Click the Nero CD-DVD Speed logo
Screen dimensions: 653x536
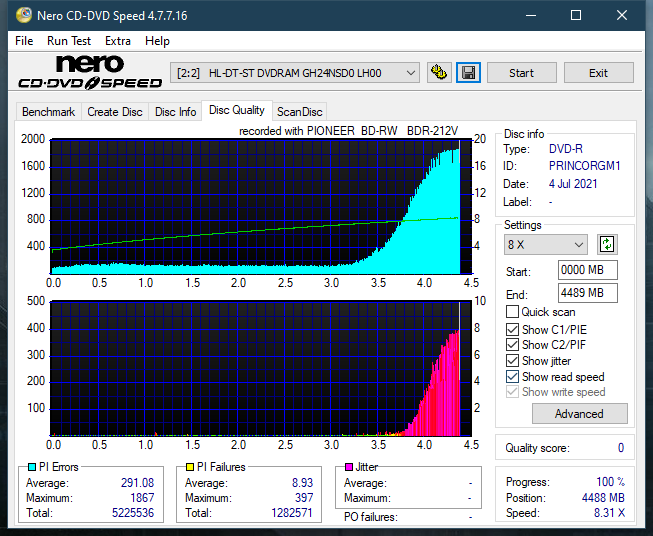point(90,72)
